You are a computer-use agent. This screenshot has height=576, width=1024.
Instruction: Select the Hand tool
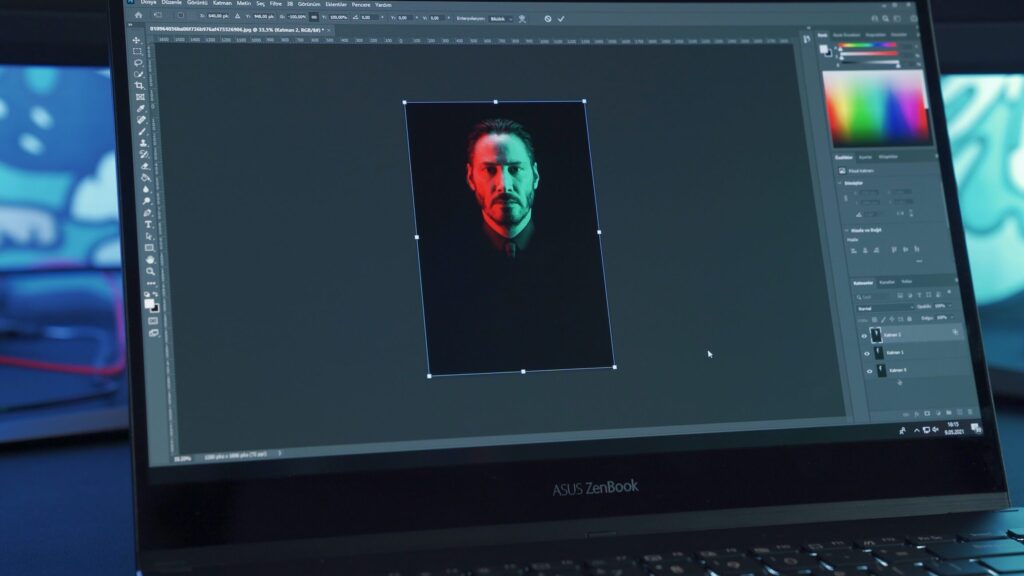pyautogui.click(x=150, y=260)
